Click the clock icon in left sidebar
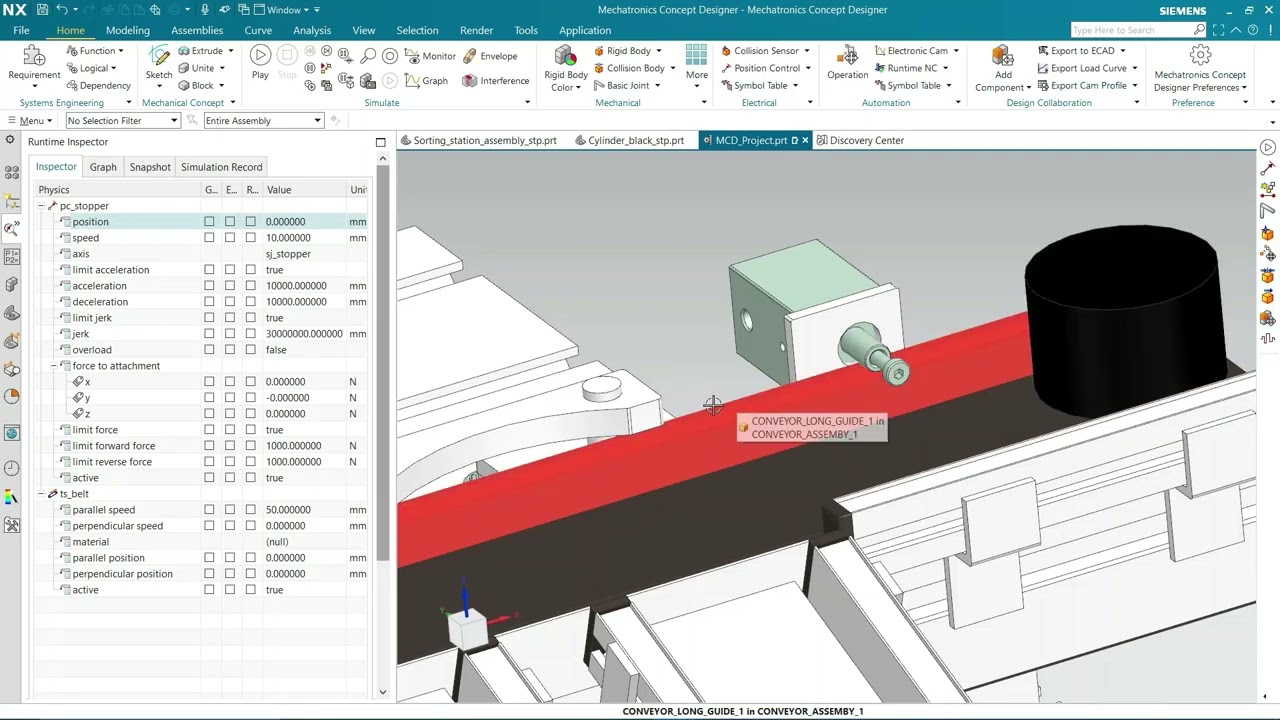 click(x=12, y=468)
